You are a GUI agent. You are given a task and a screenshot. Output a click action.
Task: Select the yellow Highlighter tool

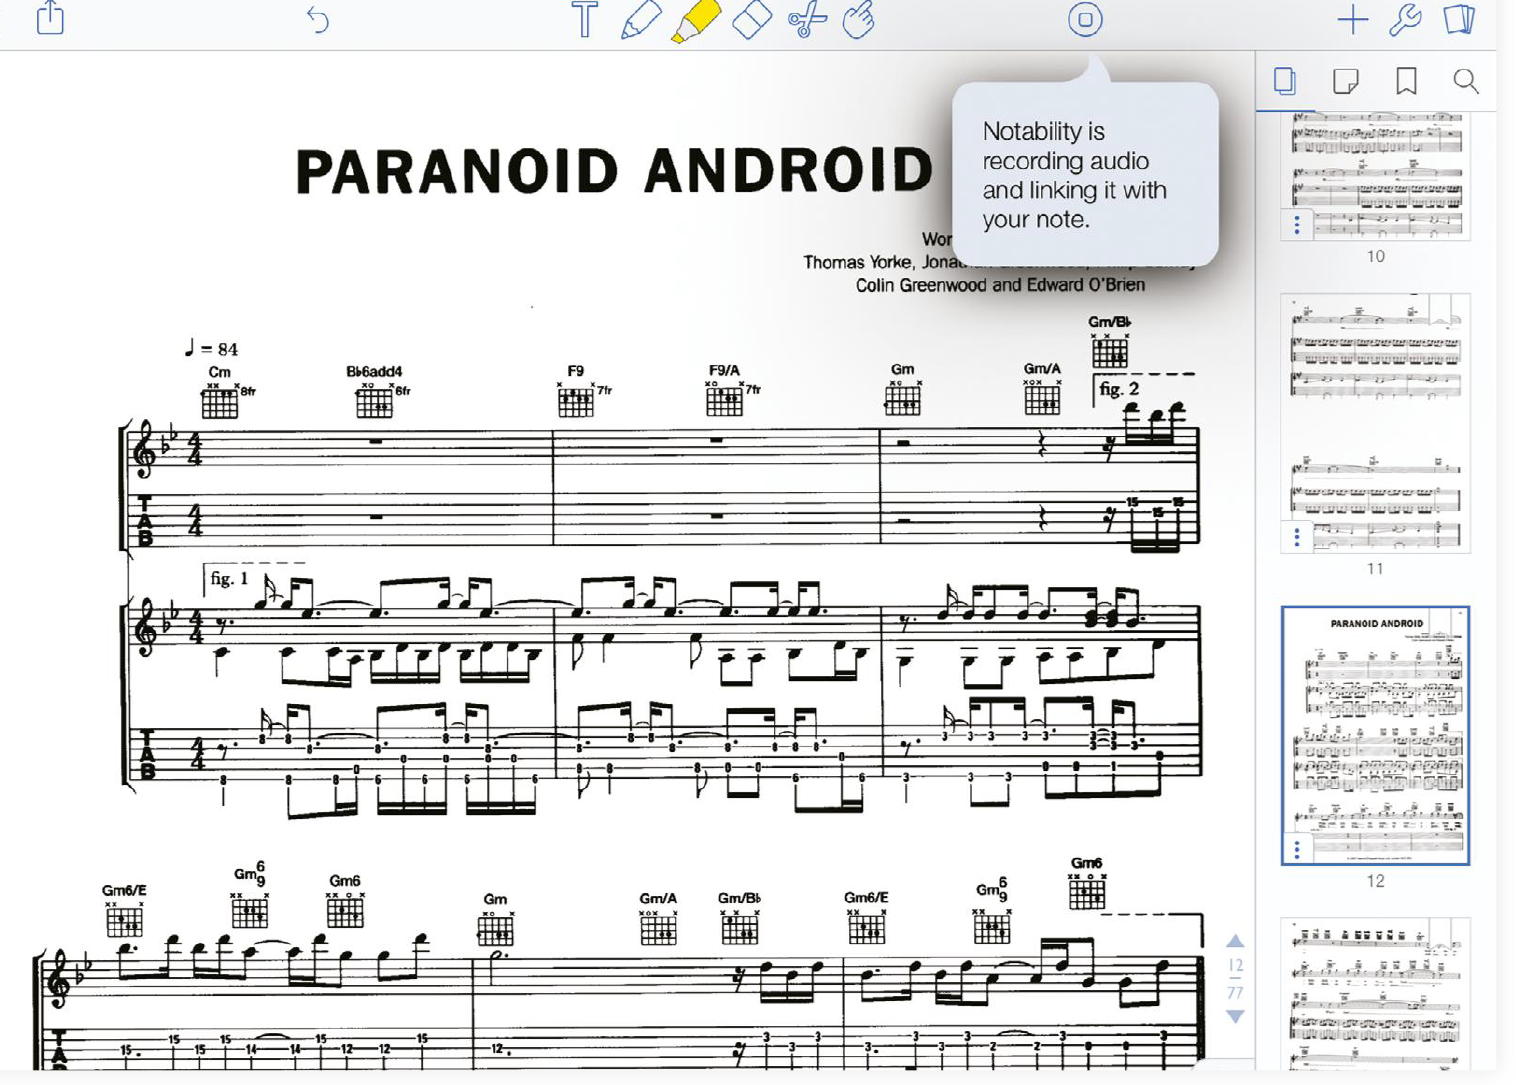[x=695, y=21]
